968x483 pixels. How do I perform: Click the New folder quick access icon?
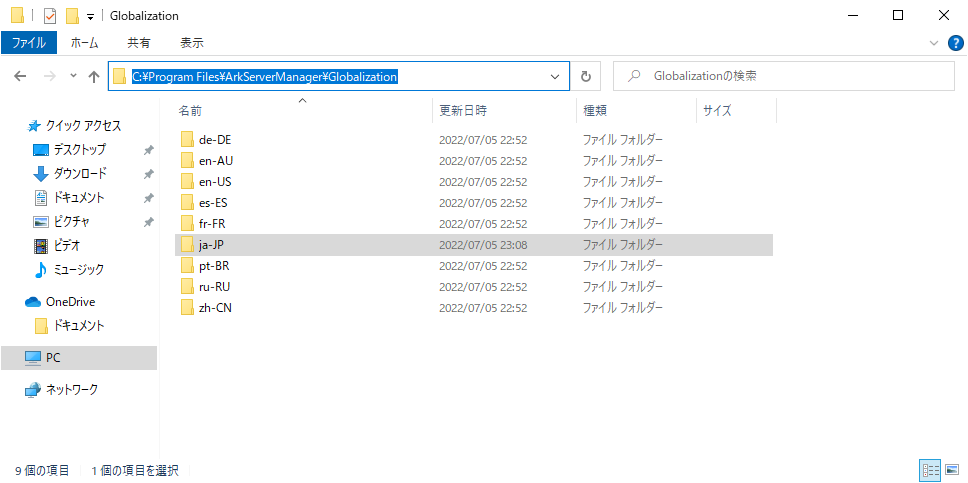click(72, 15)
